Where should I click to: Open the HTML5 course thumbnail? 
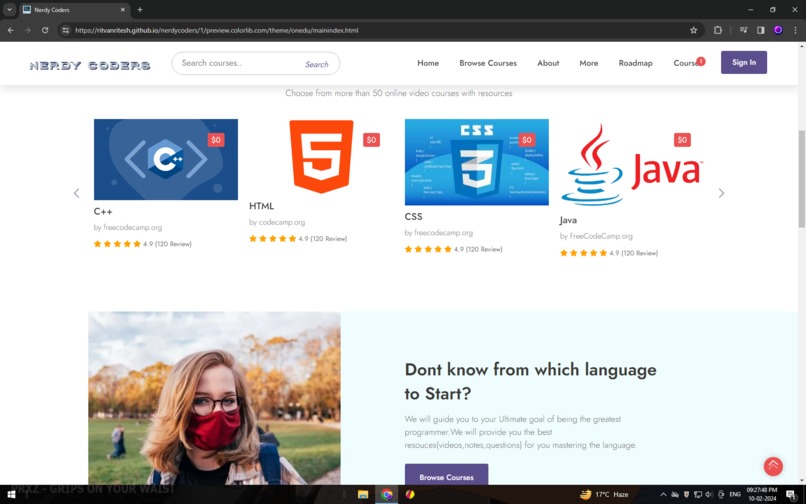pyautogui.click(x=321, y=157)
